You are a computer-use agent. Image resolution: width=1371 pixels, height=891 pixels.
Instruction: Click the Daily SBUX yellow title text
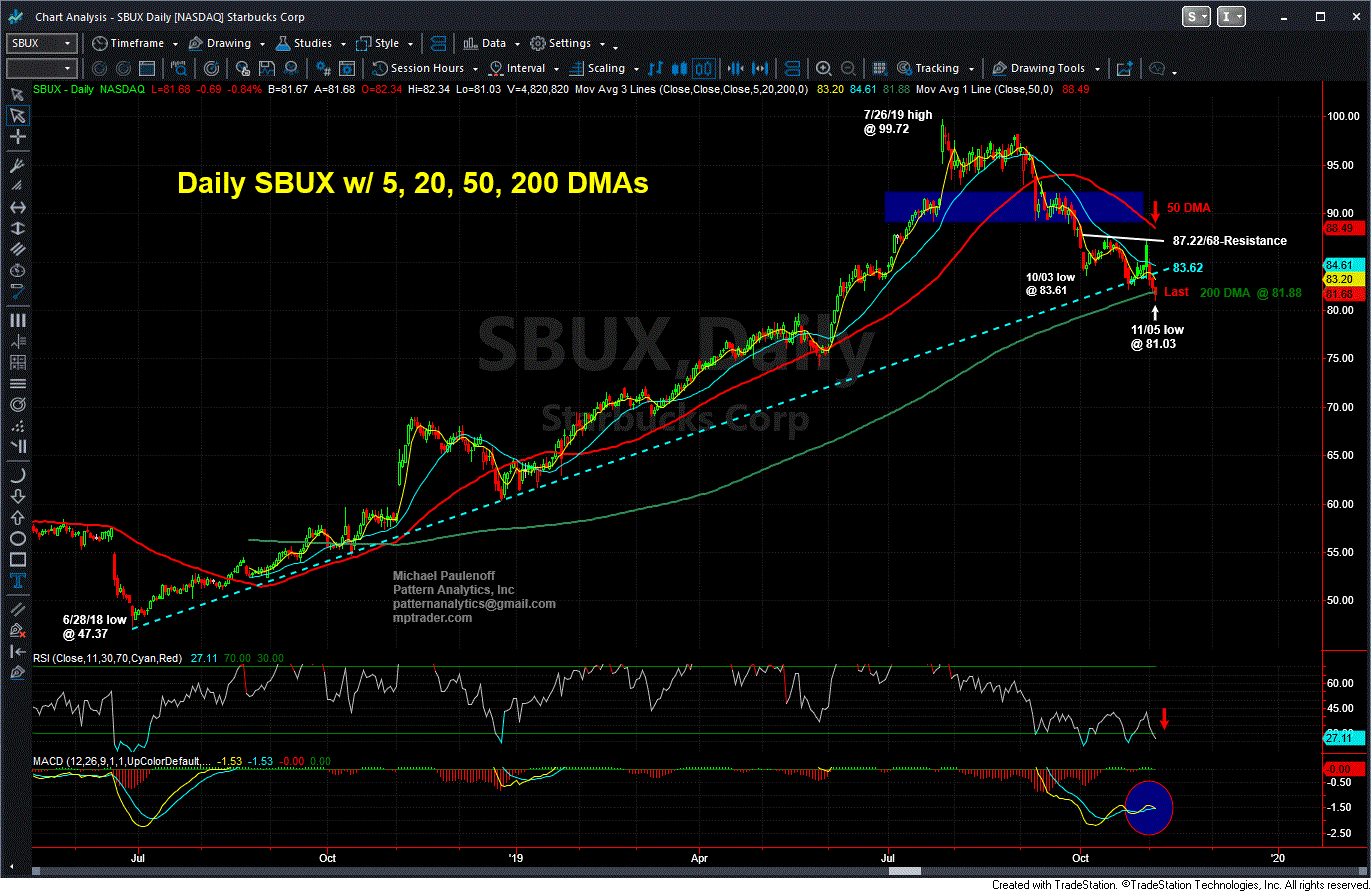pos(412,183)
